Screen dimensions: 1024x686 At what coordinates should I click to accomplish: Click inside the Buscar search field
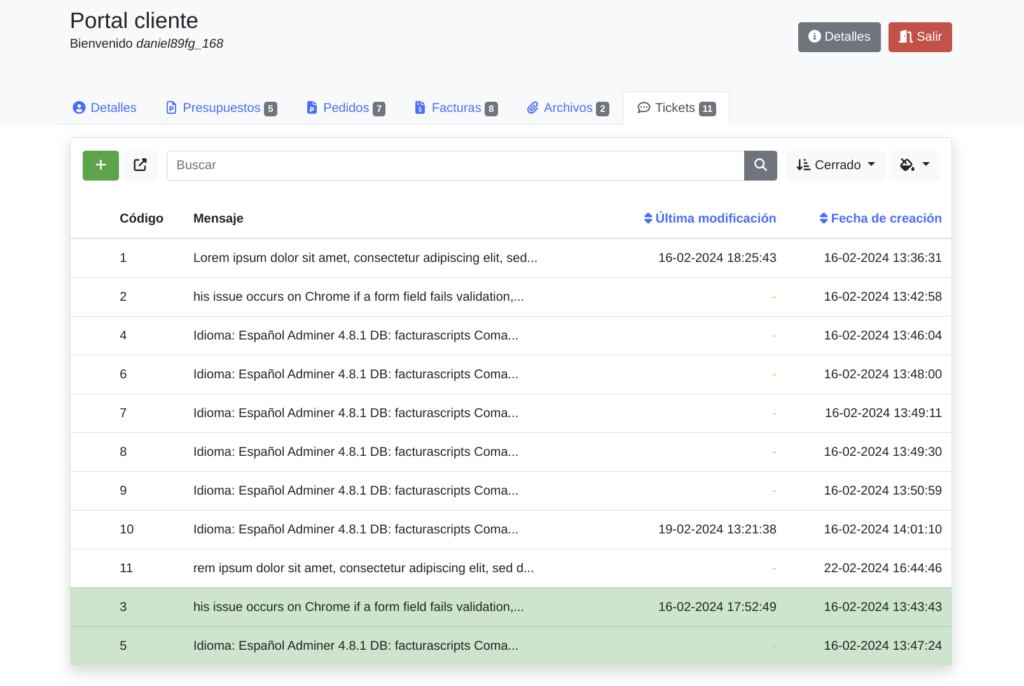point(455,166)
